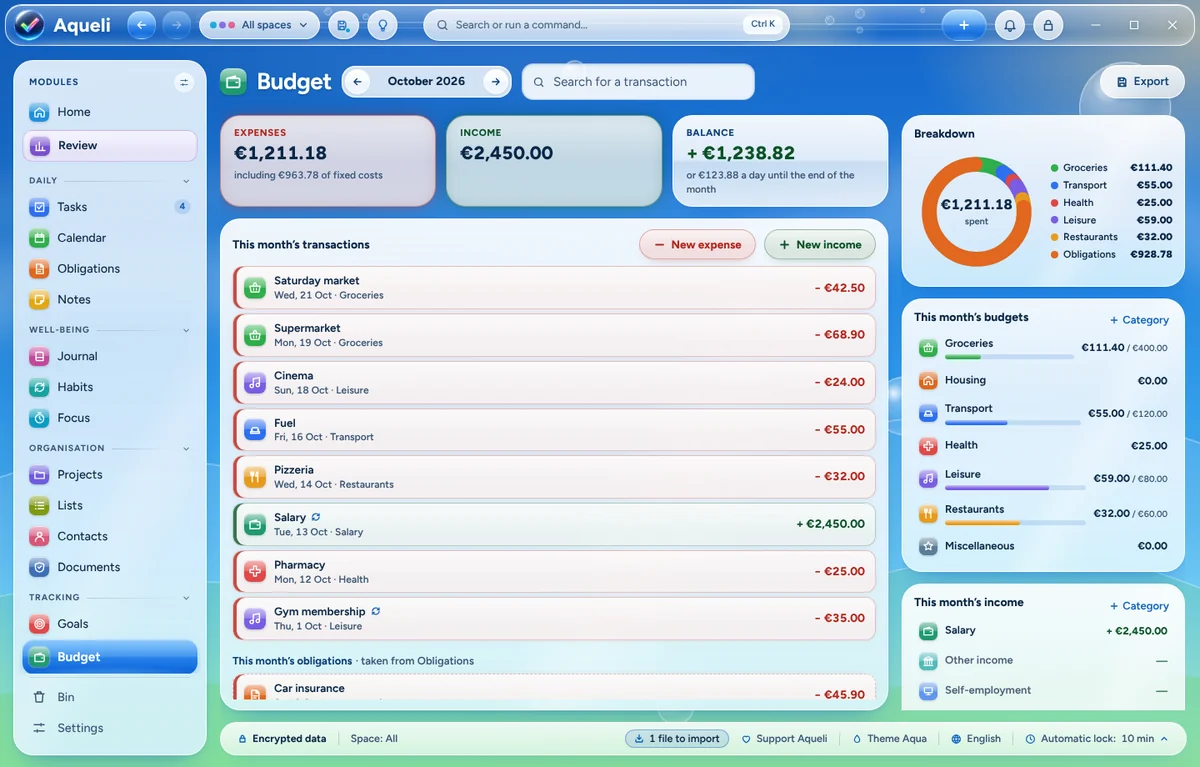1200x767 pixels.
Task: Open the quick note document icon in the toolbar
Action: pos(343,25)
